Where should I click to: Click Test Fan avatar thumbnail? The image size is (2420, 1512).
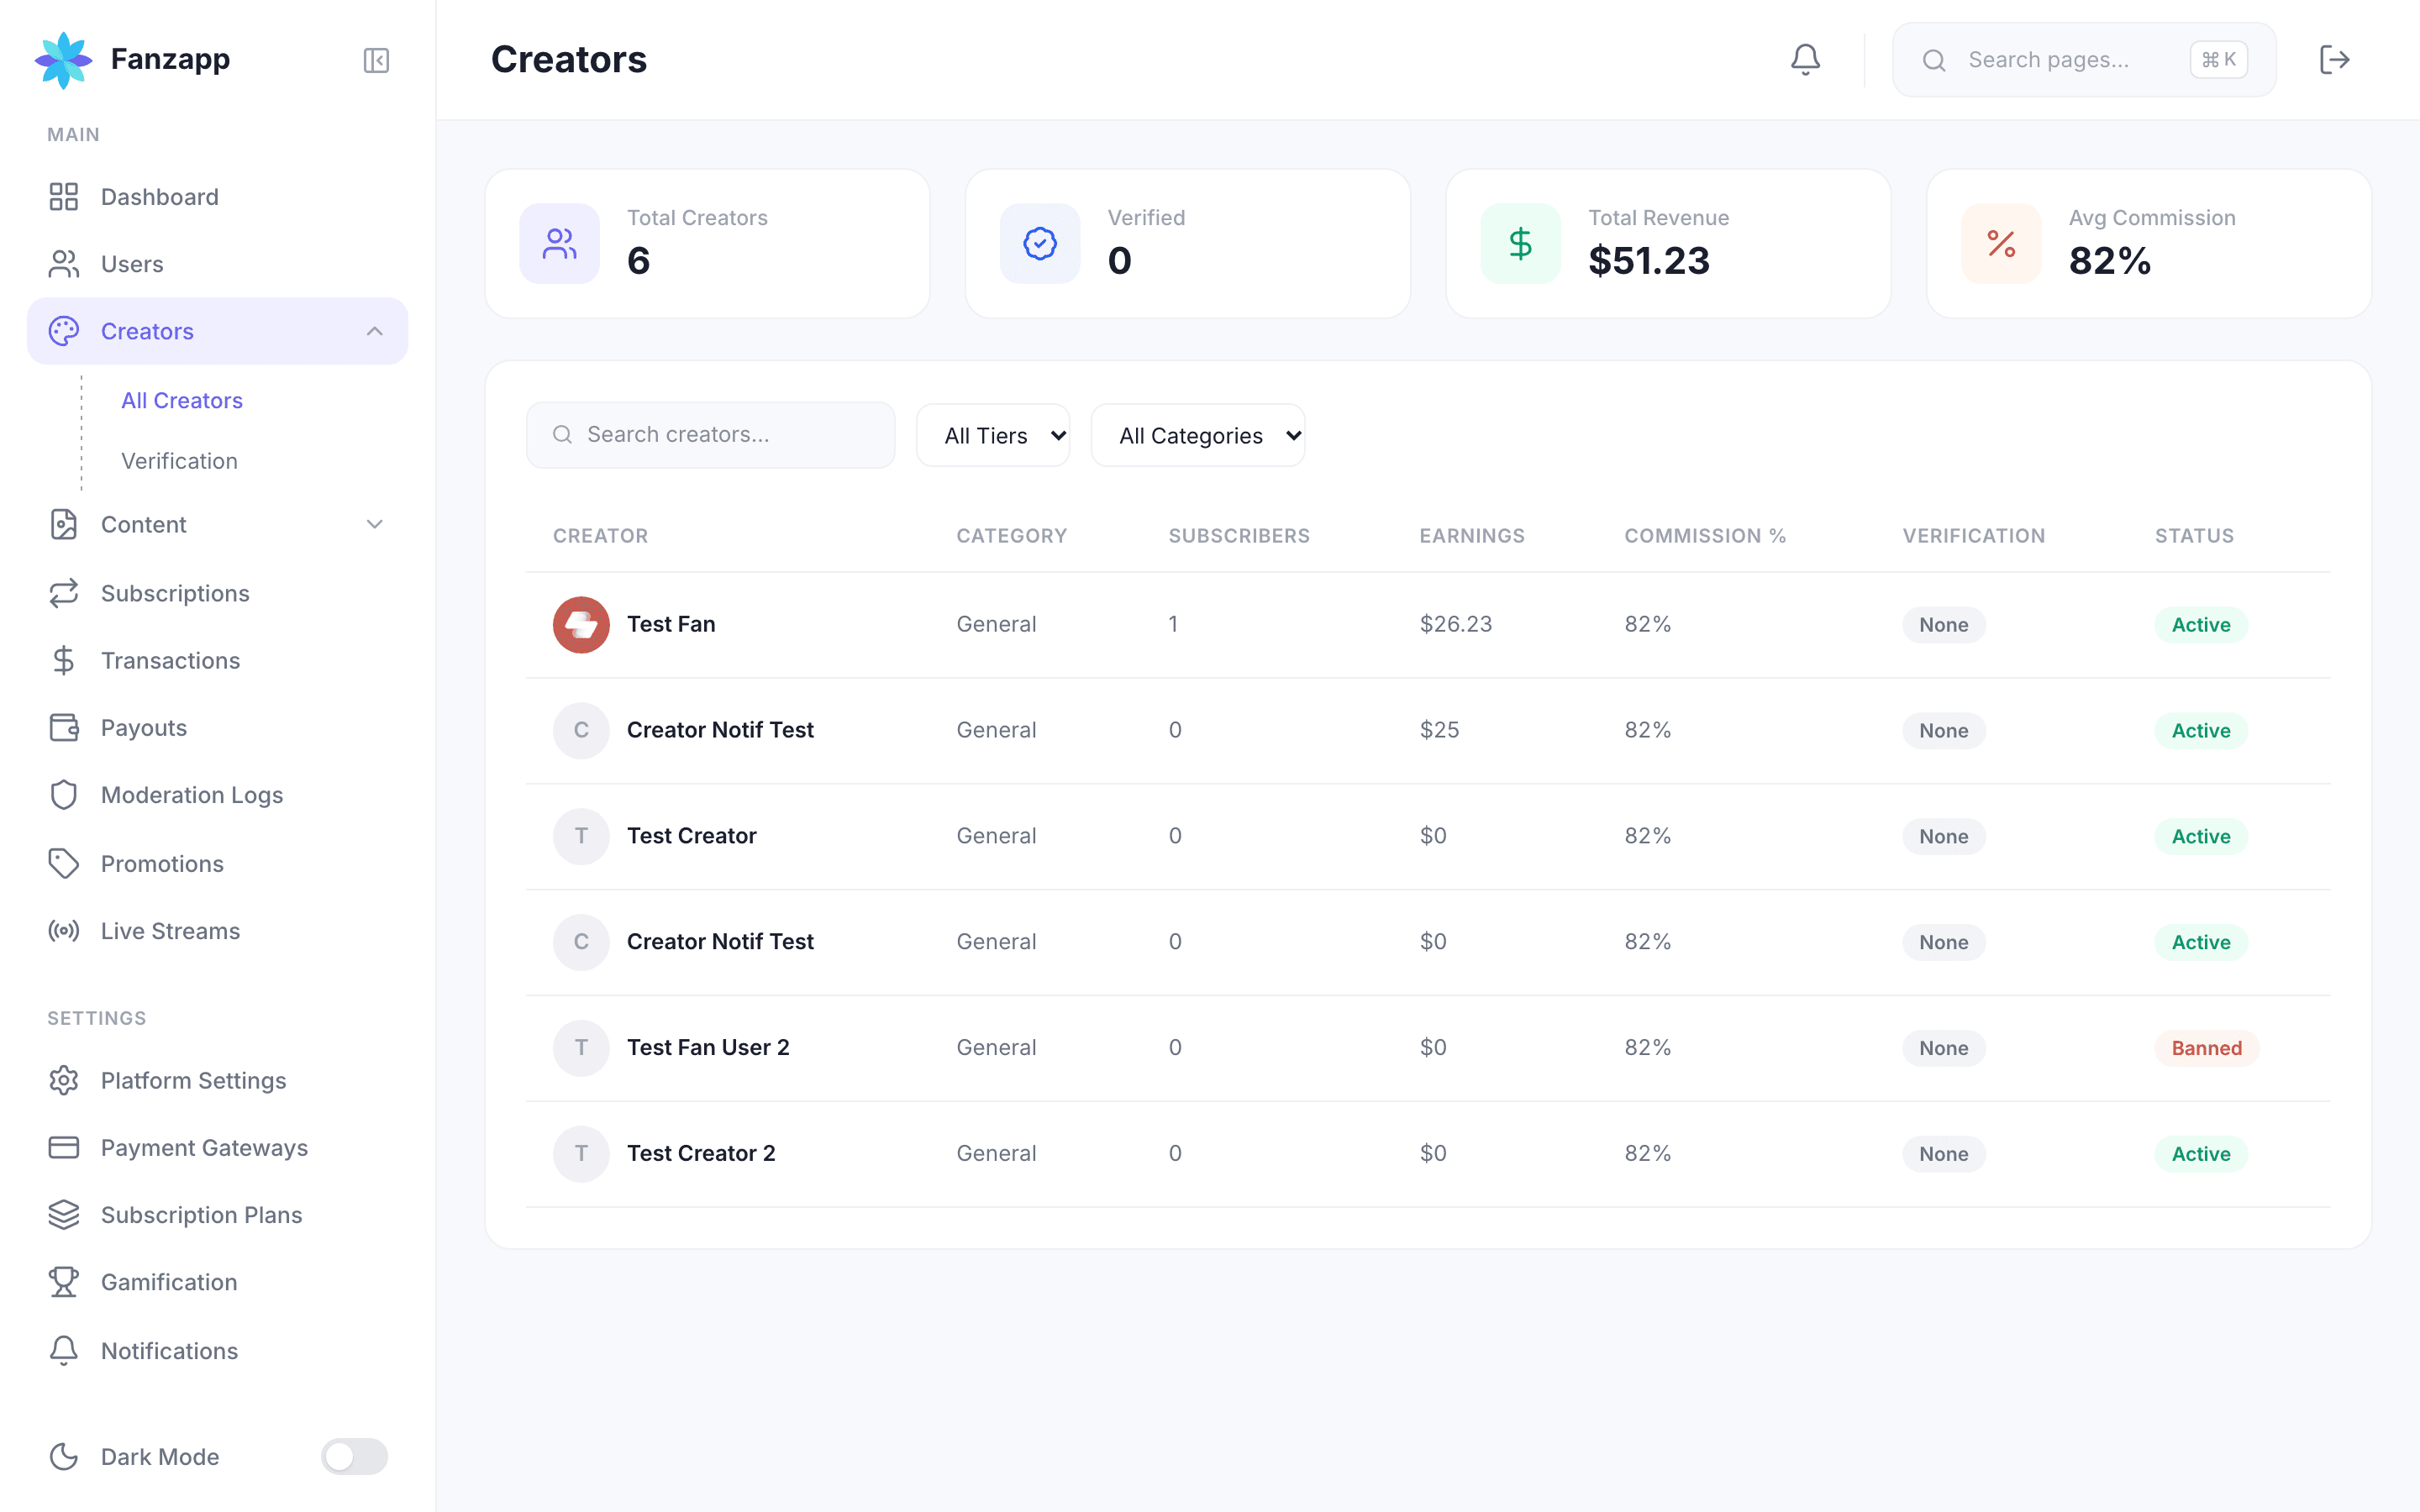point(581,624)
